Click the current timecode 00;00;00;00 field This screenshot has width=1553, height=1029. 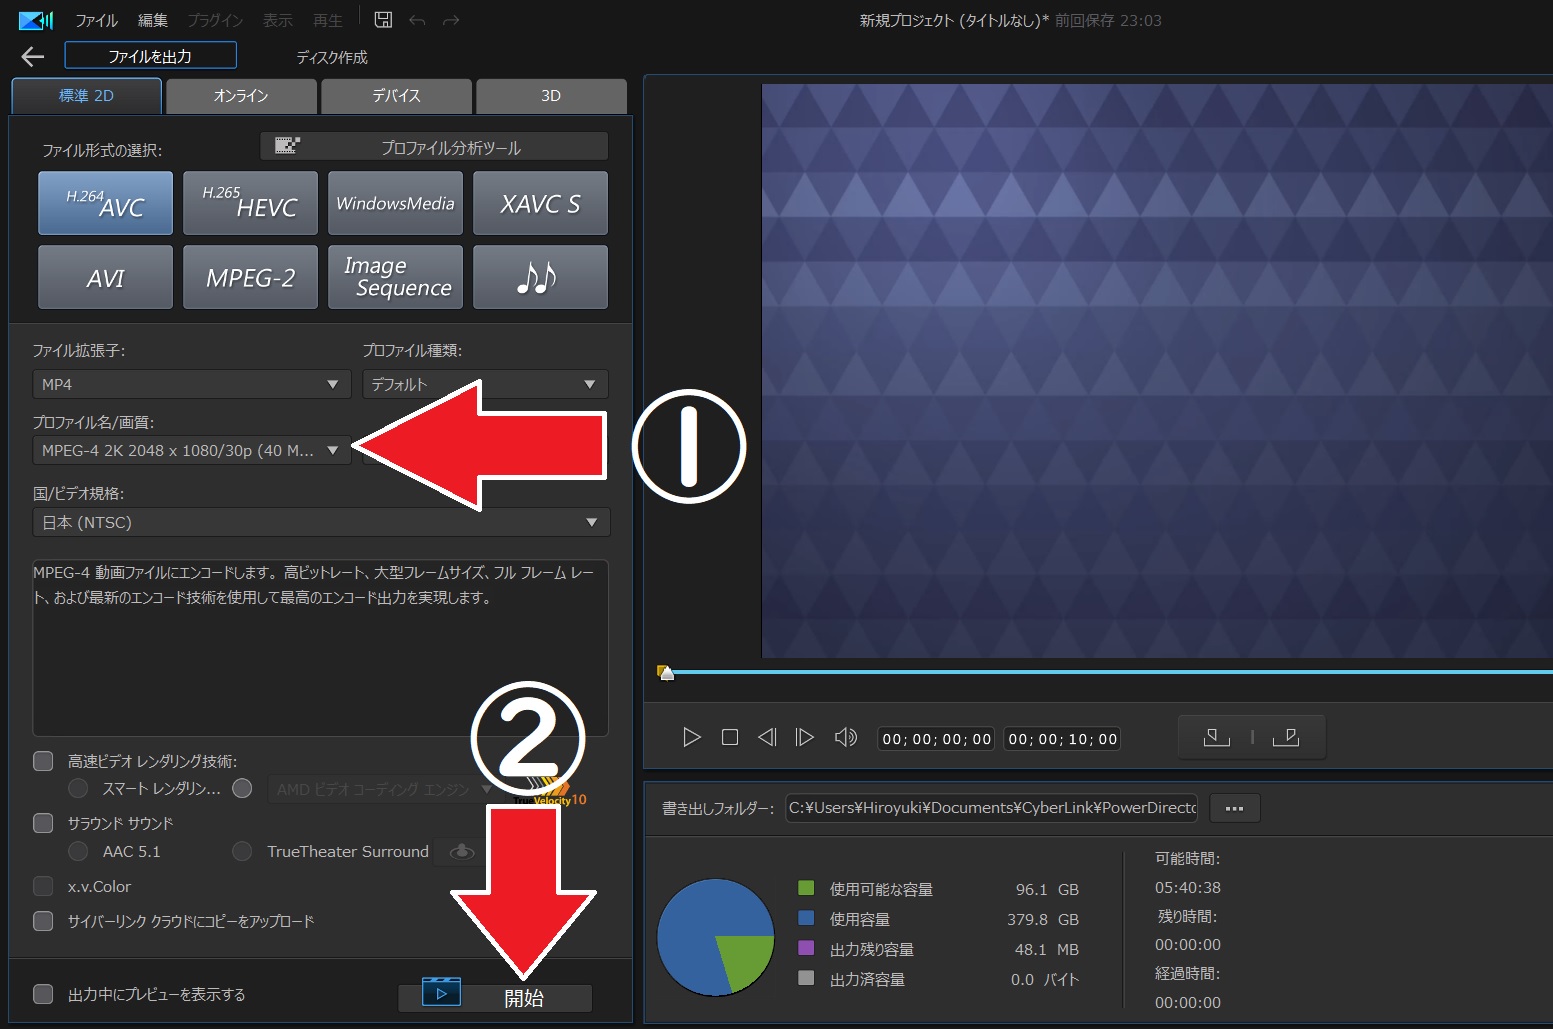coord(937,739)
